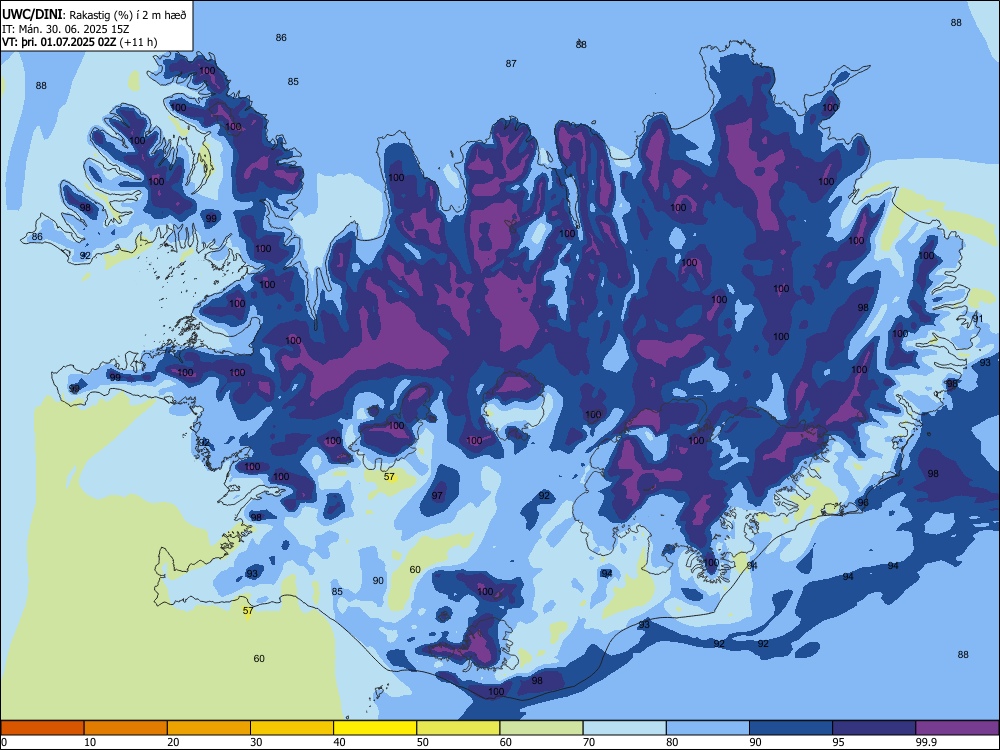Click the purple above-99.9 legend swatch
Screen dimensions: 1000x750
pos(957,728)
